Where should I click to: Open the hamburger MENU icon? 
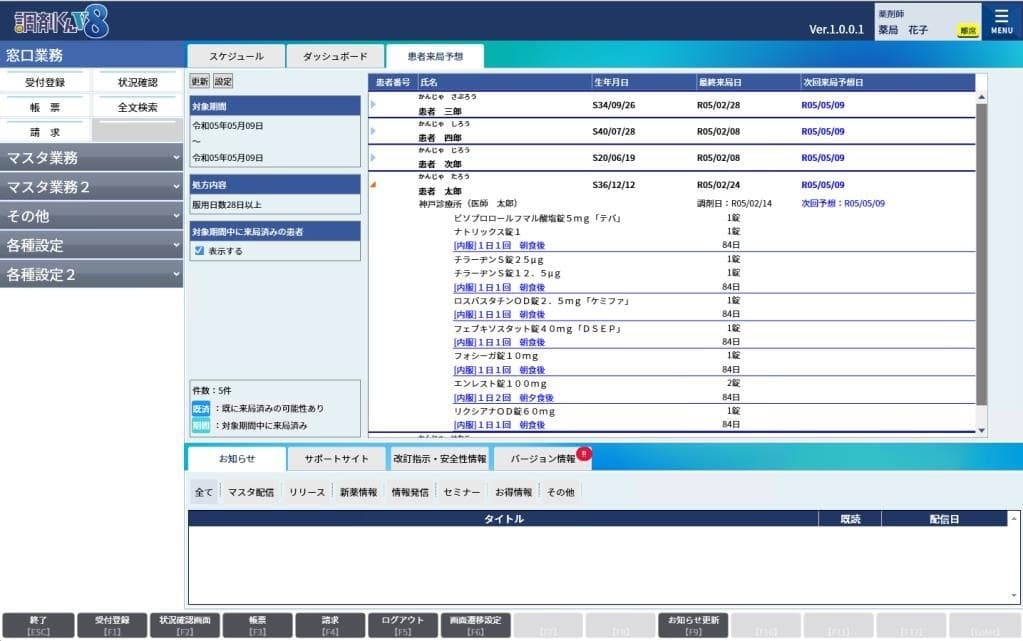(x=1001, y=20)
